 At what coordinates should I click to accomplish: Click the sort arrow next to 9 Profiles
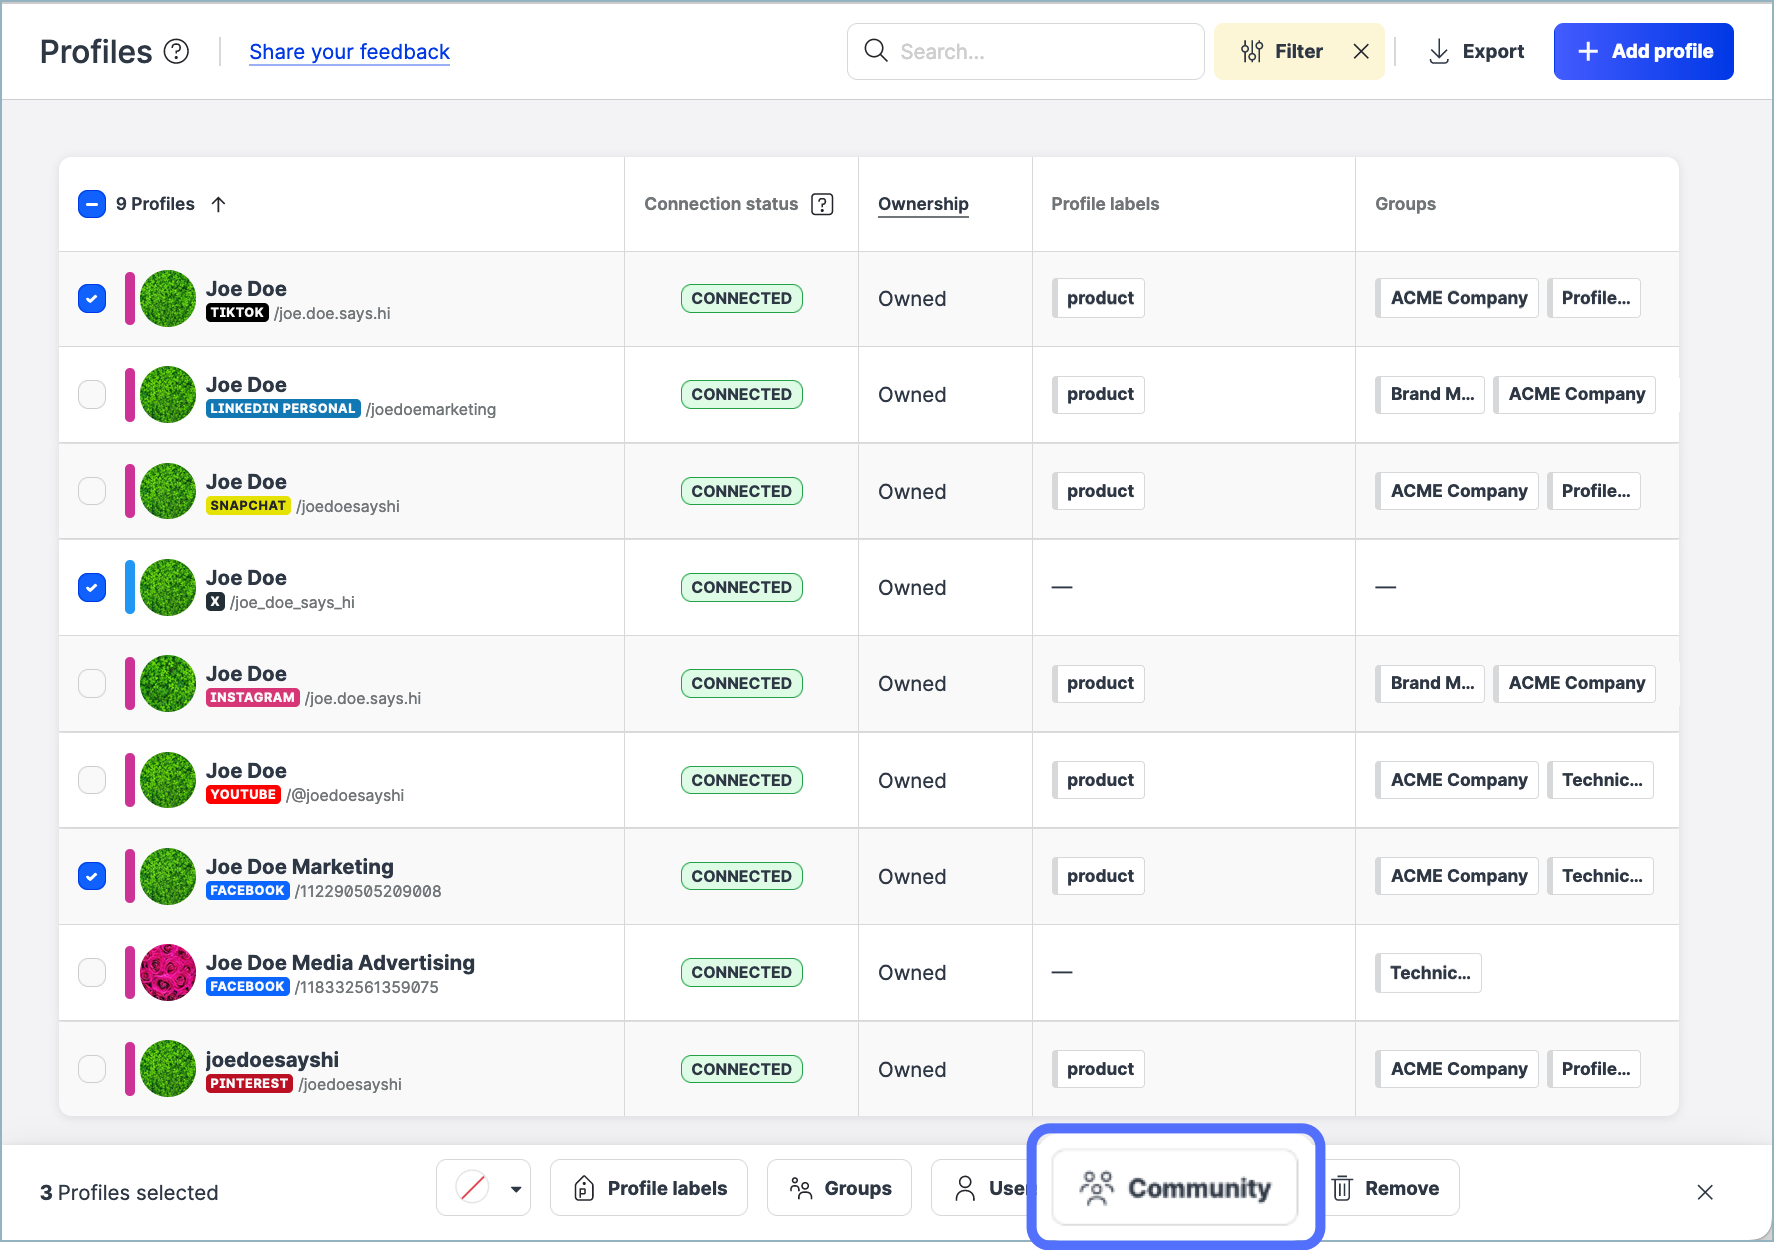point(219,204)
